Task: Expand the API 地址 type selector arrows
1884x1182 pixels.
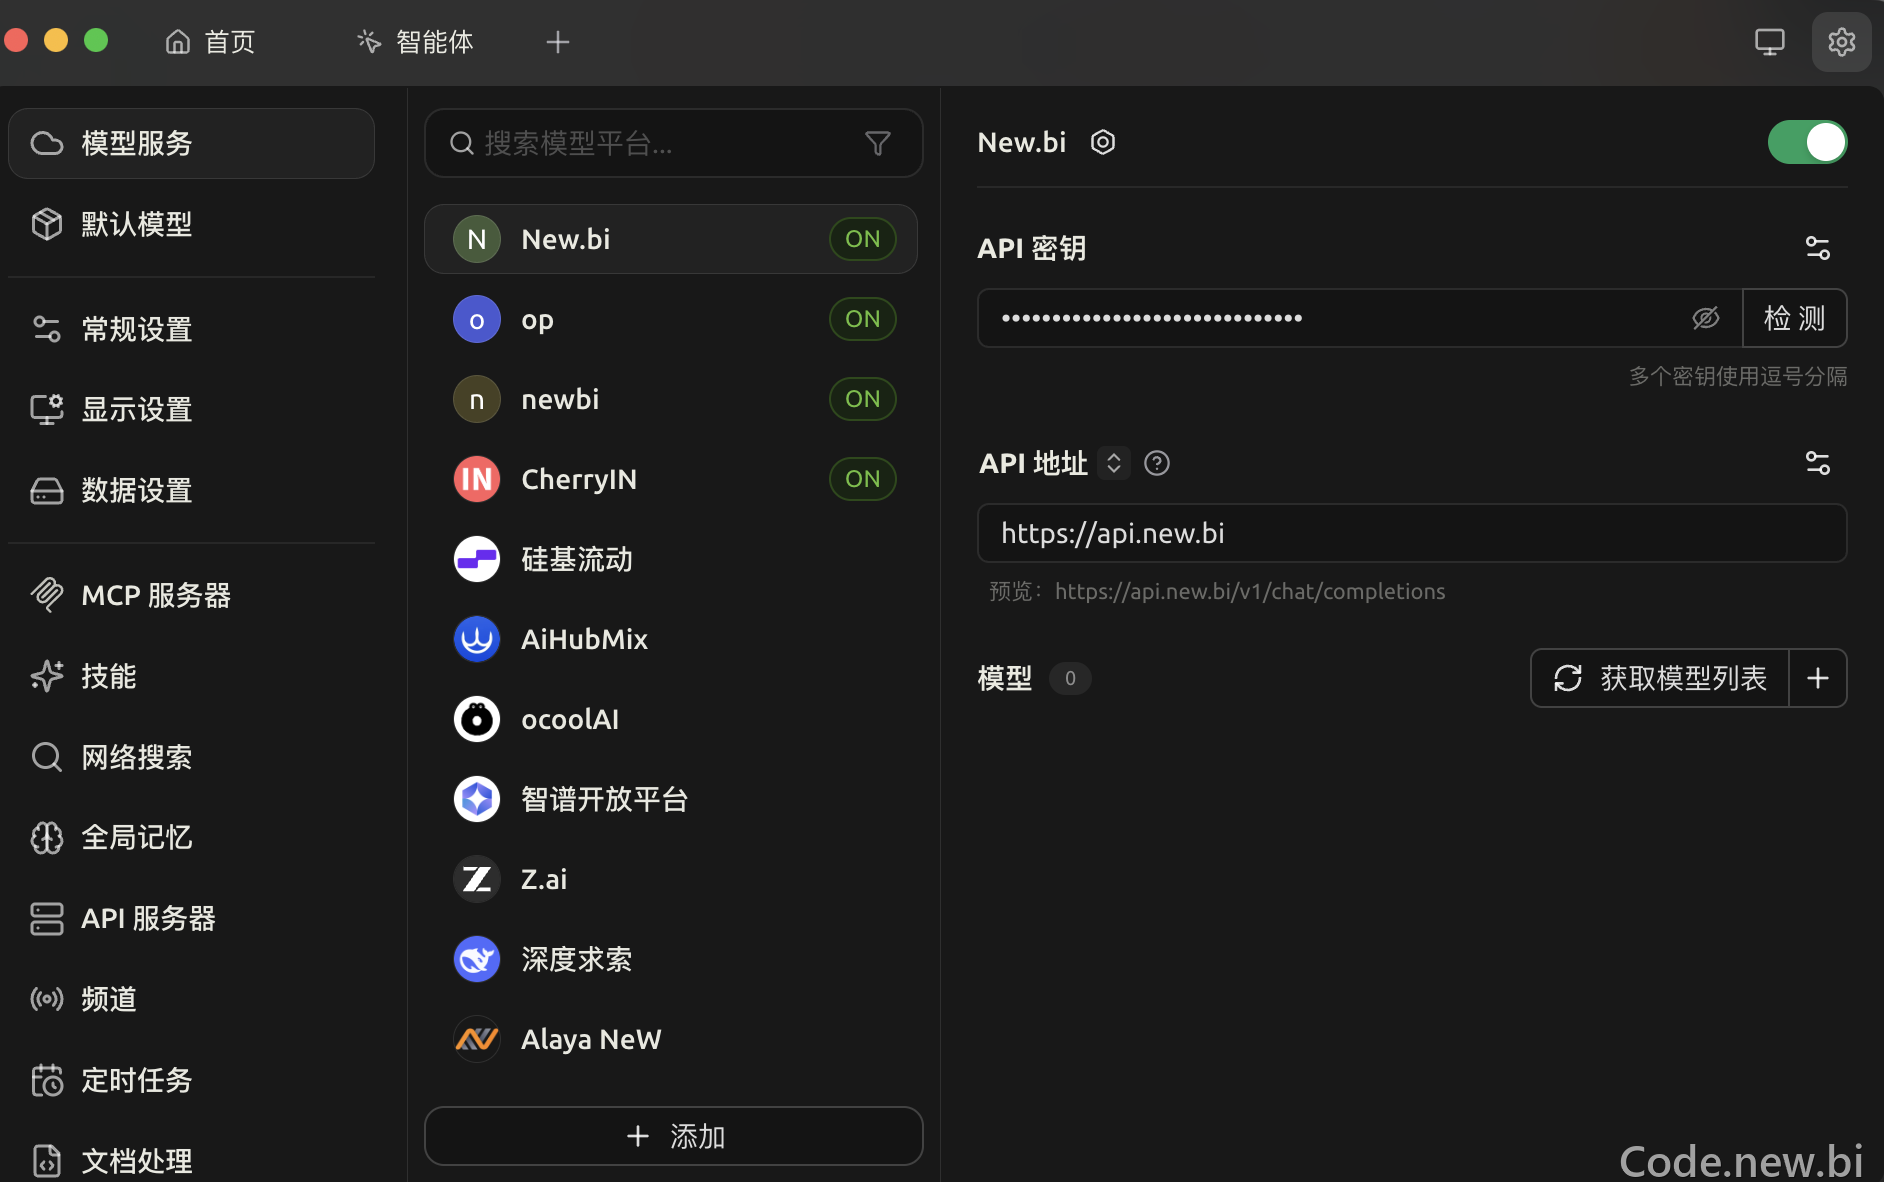Action: pyautogui.click(x=1113, y=463)
